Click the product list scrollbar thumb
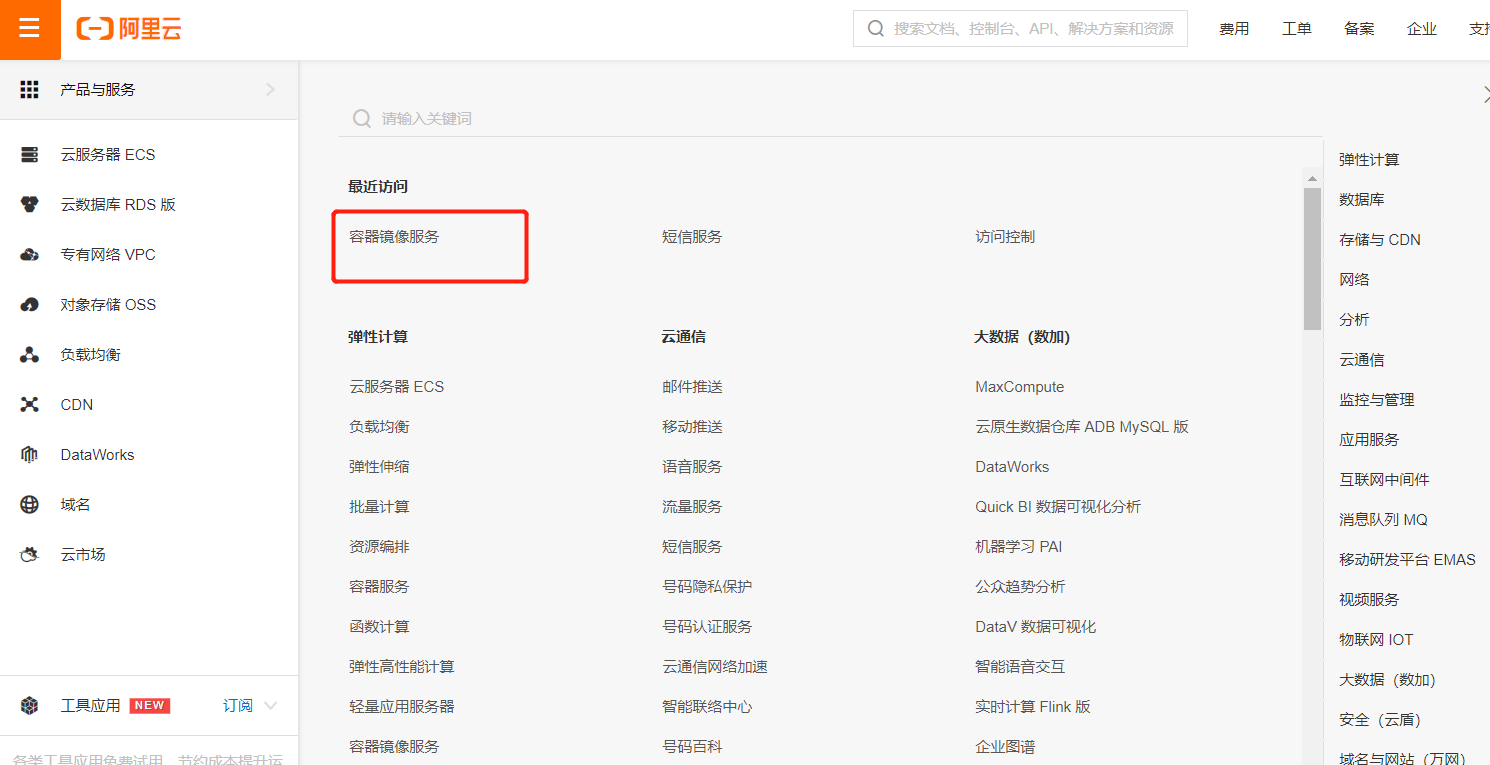1490x765 pixels. [x=1312, y=258]
